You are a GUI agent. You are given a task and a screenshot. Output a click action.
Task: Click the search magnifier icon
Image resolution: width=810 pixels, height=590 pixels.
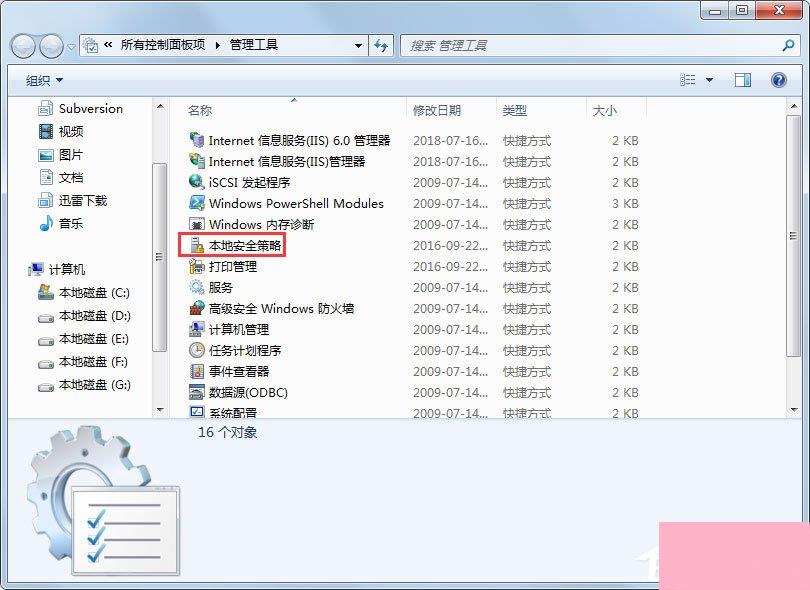pos(788,45)
